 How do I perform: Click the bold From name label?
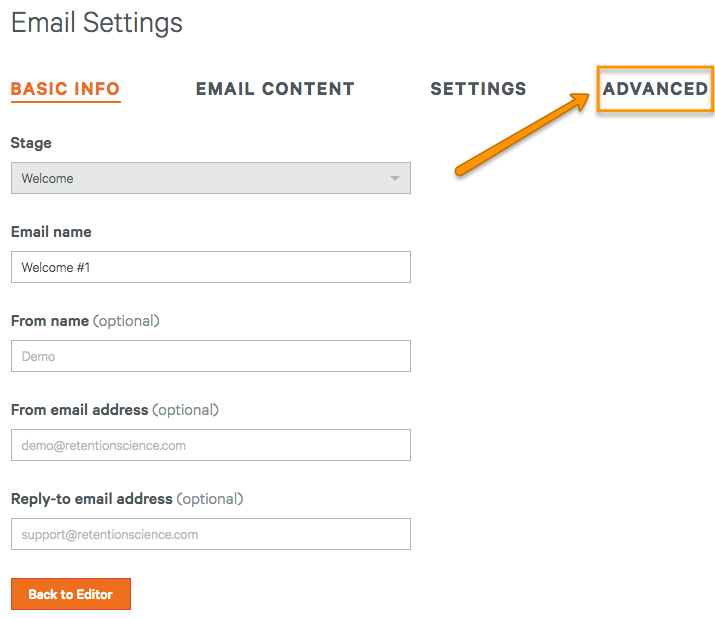coord(50,321)
